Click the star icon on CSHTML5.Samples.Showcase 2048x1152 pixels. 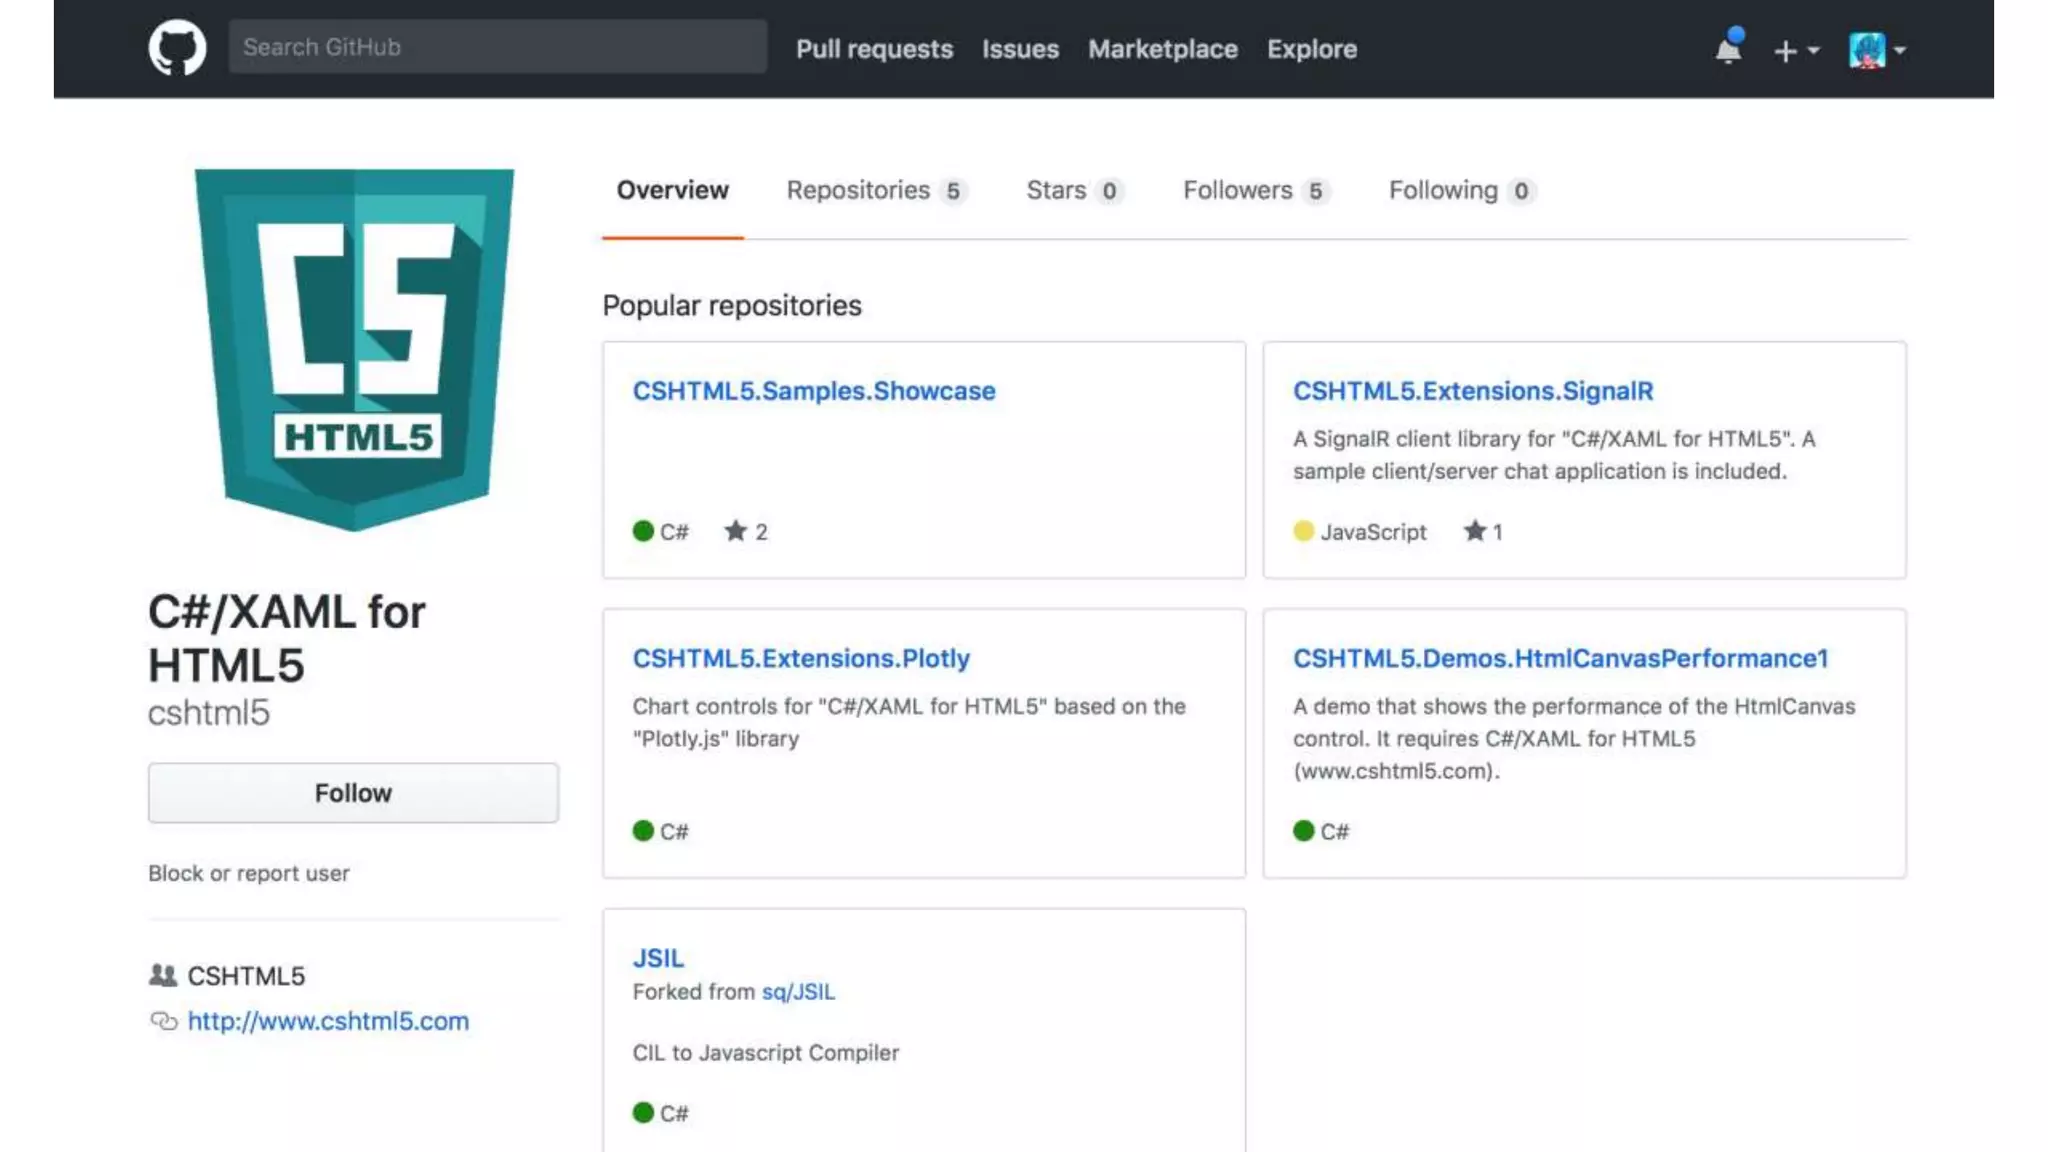[736, 531]
